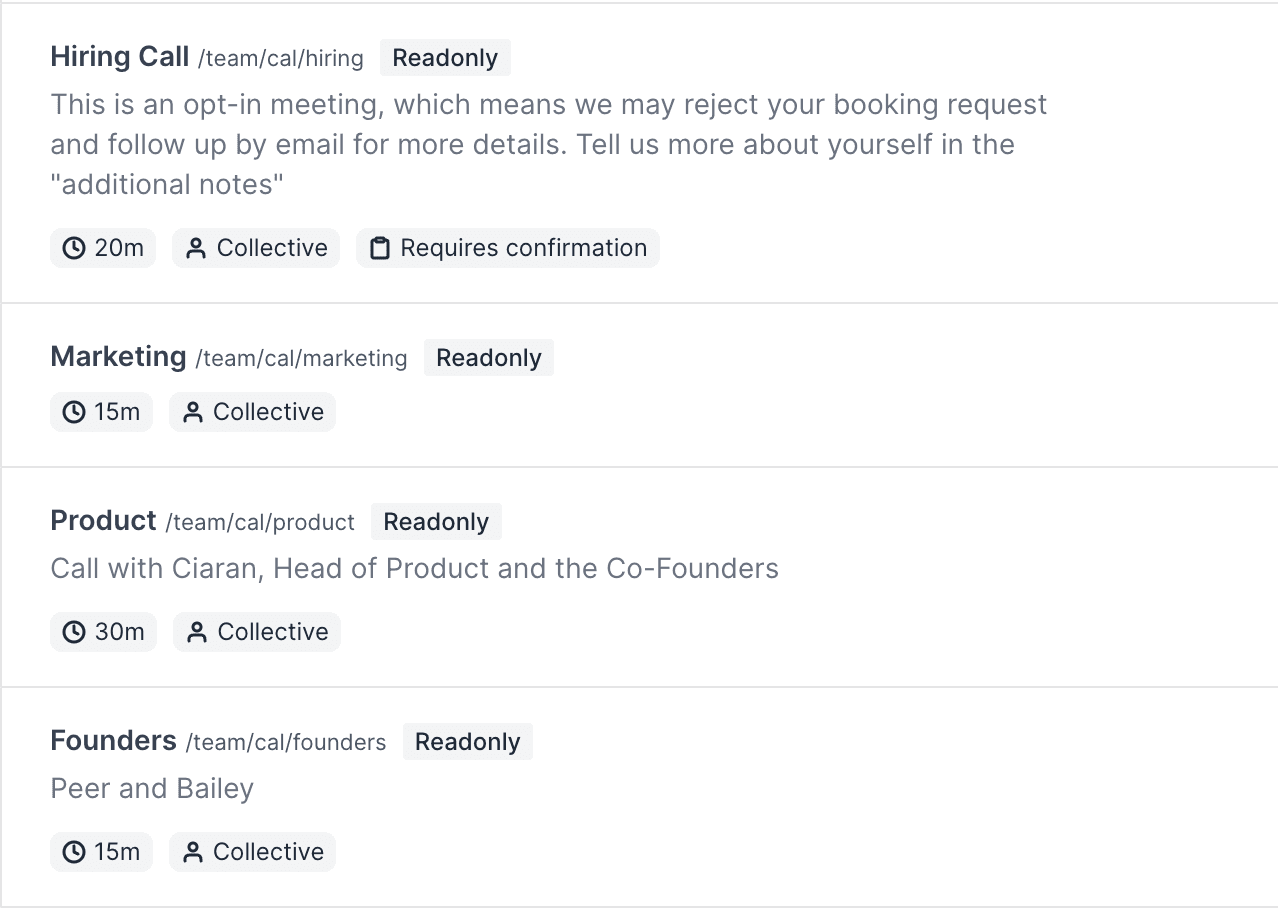Screen dimensions: 1278x908
Task: Click the /team/cal/founders URL slug
Action: [x=286, y=742]
